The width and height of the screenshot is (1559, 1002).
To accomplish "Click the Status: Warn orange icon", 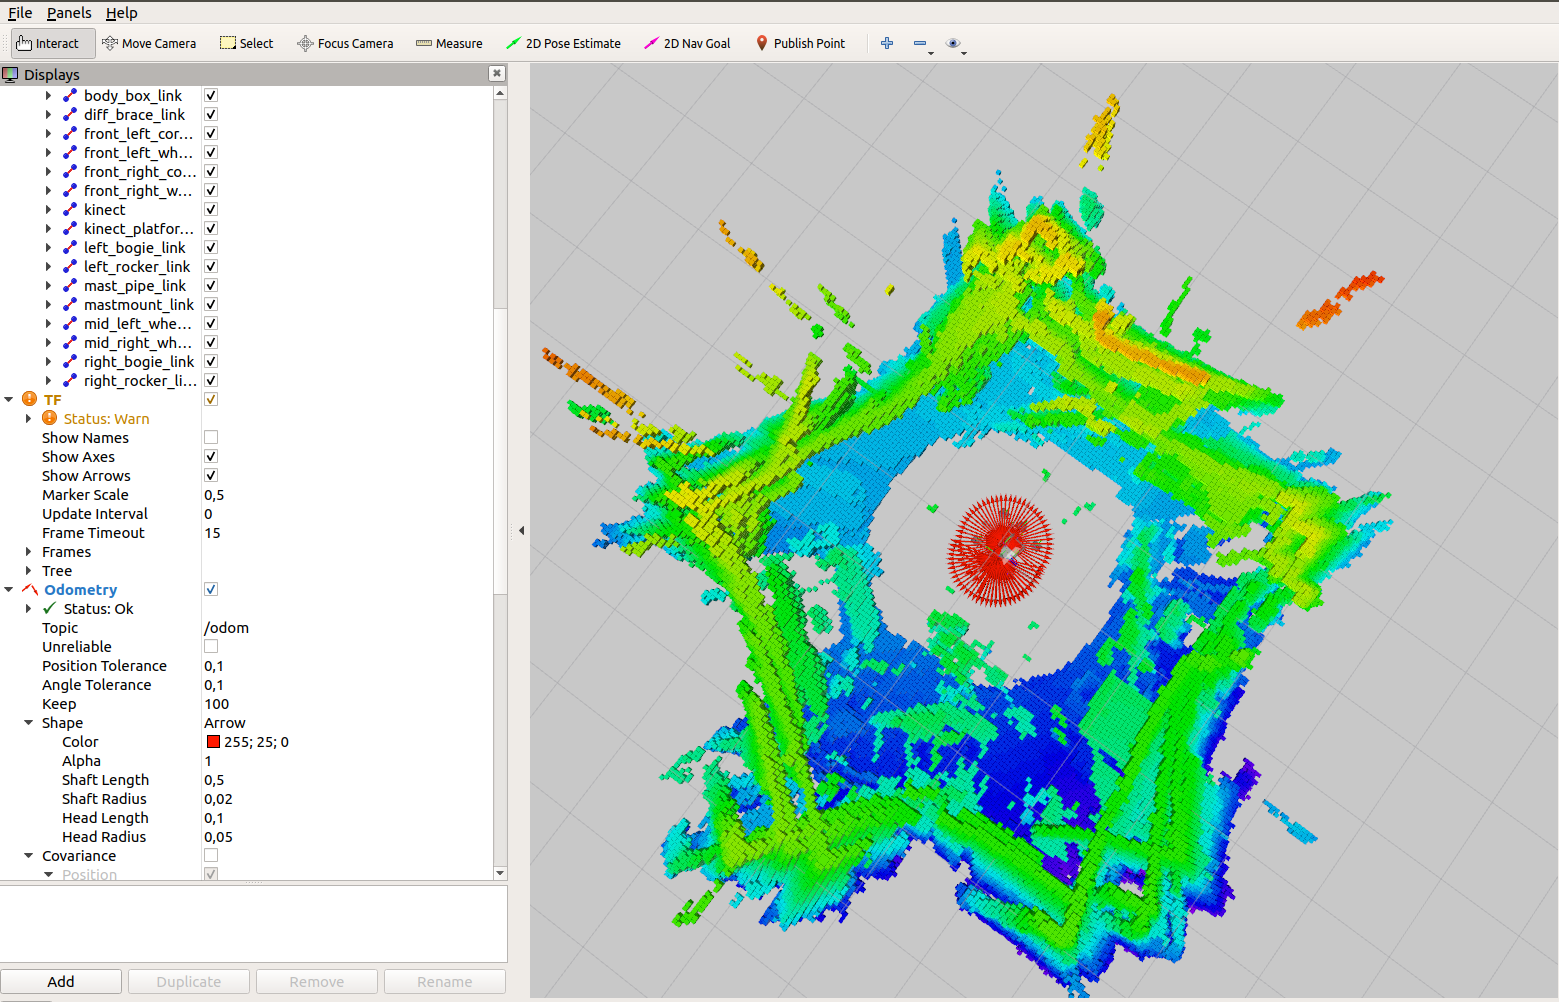I will coord(49,418).
